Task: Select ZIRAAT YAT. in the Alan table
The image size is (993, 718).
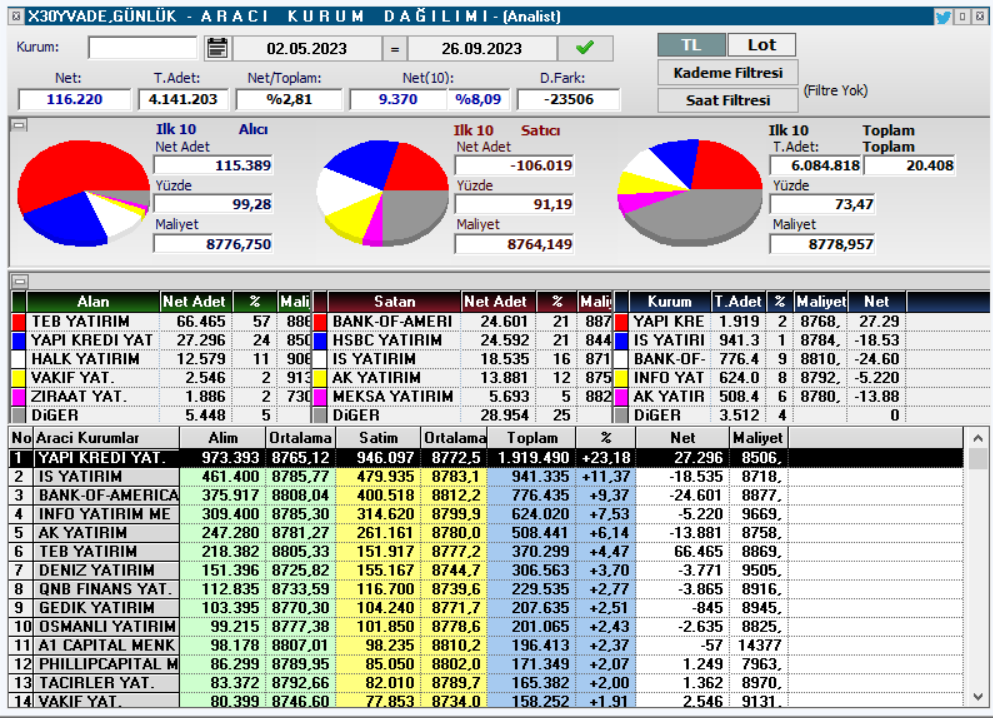Action: click(x=161, y=396)
